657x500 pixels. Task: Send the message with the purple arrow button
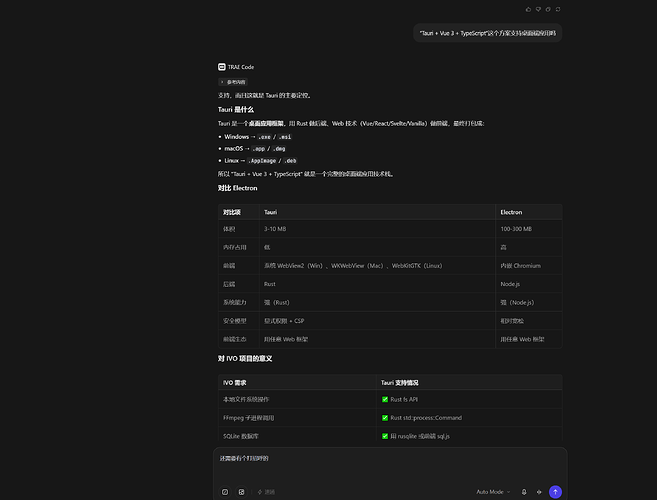555,492
